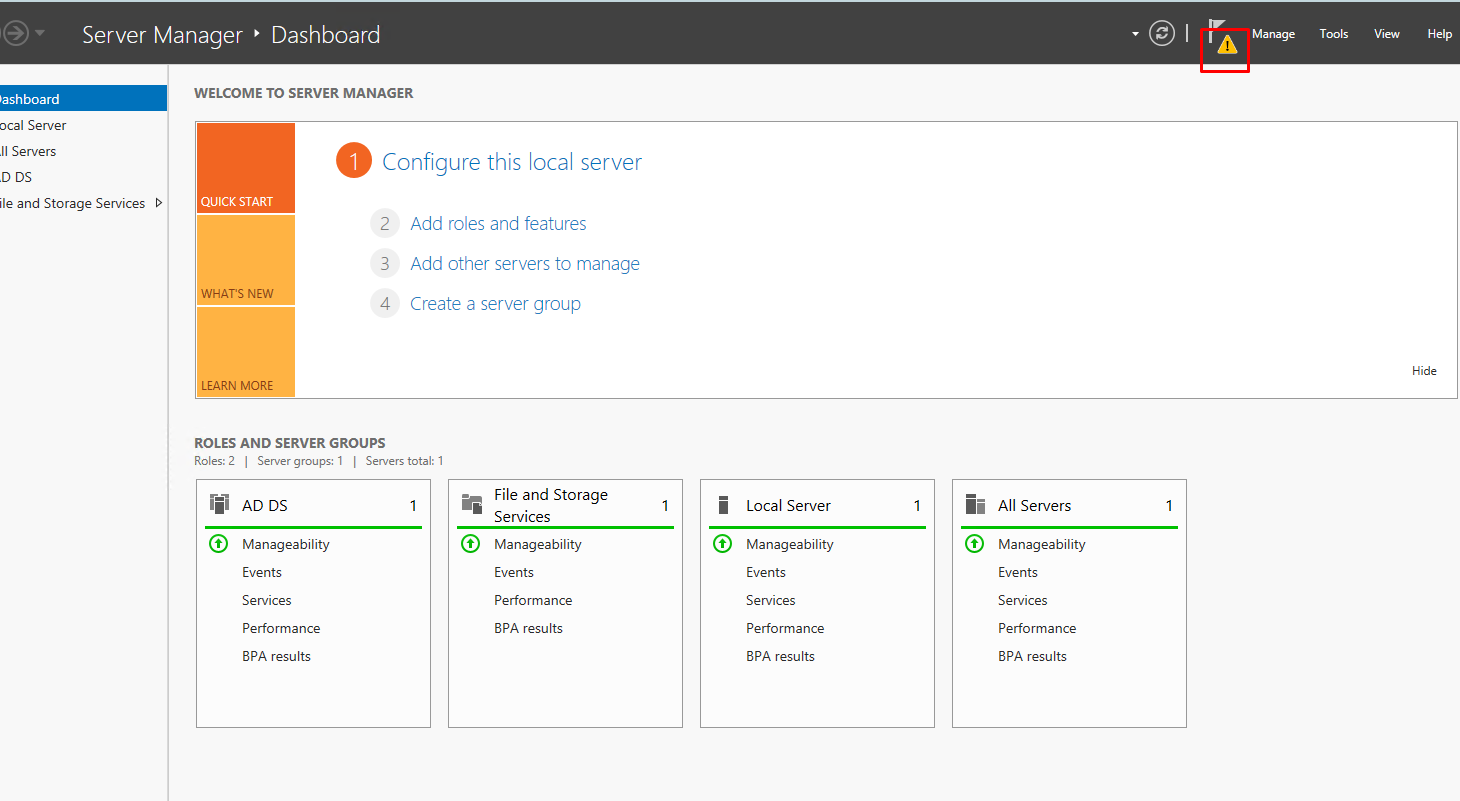Open Manageability in the Local Server tile
Viewport: 1460px width, 801px height.
tap(790, 544)
